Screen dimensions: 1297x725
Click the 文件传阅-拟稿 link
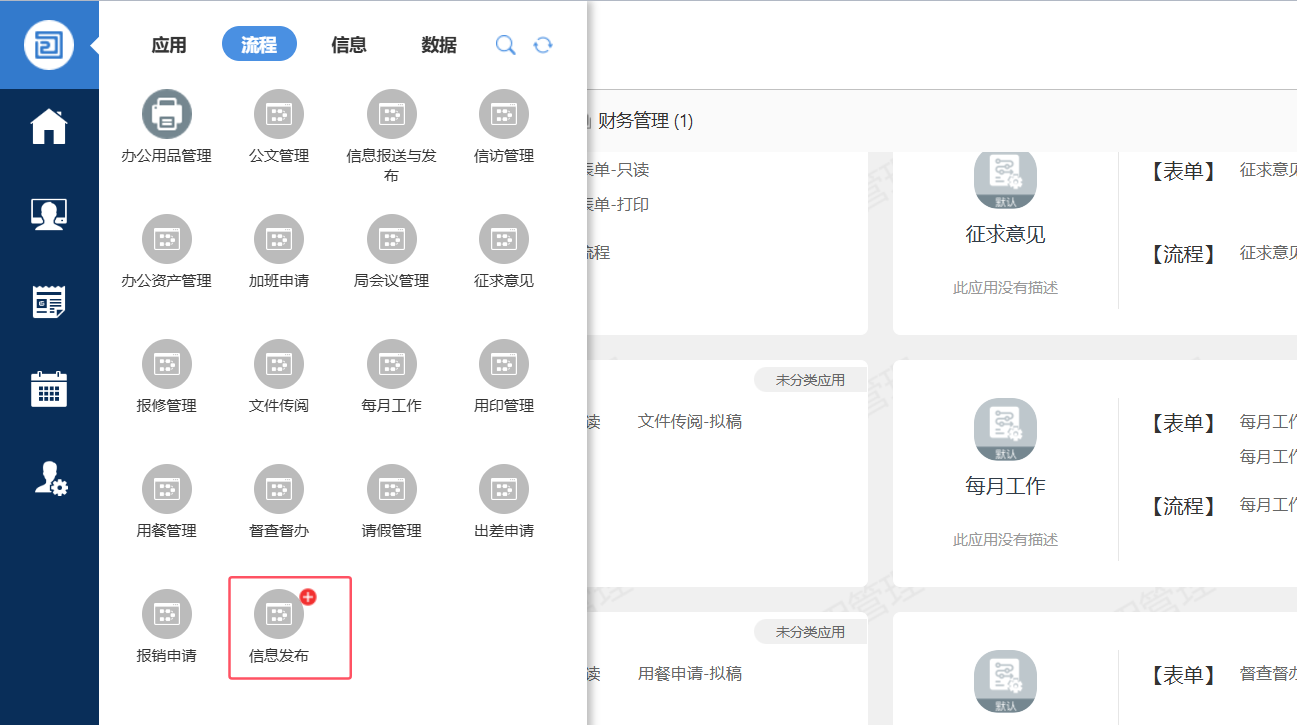(690, 422)
